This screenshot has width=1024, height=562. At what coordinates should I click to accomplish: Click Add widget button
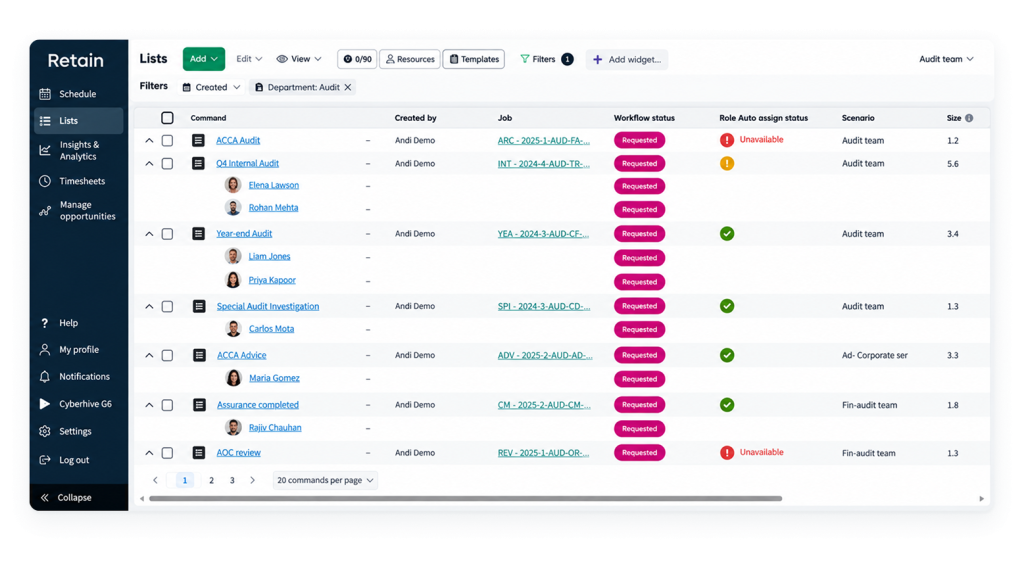tap(626, 59)
